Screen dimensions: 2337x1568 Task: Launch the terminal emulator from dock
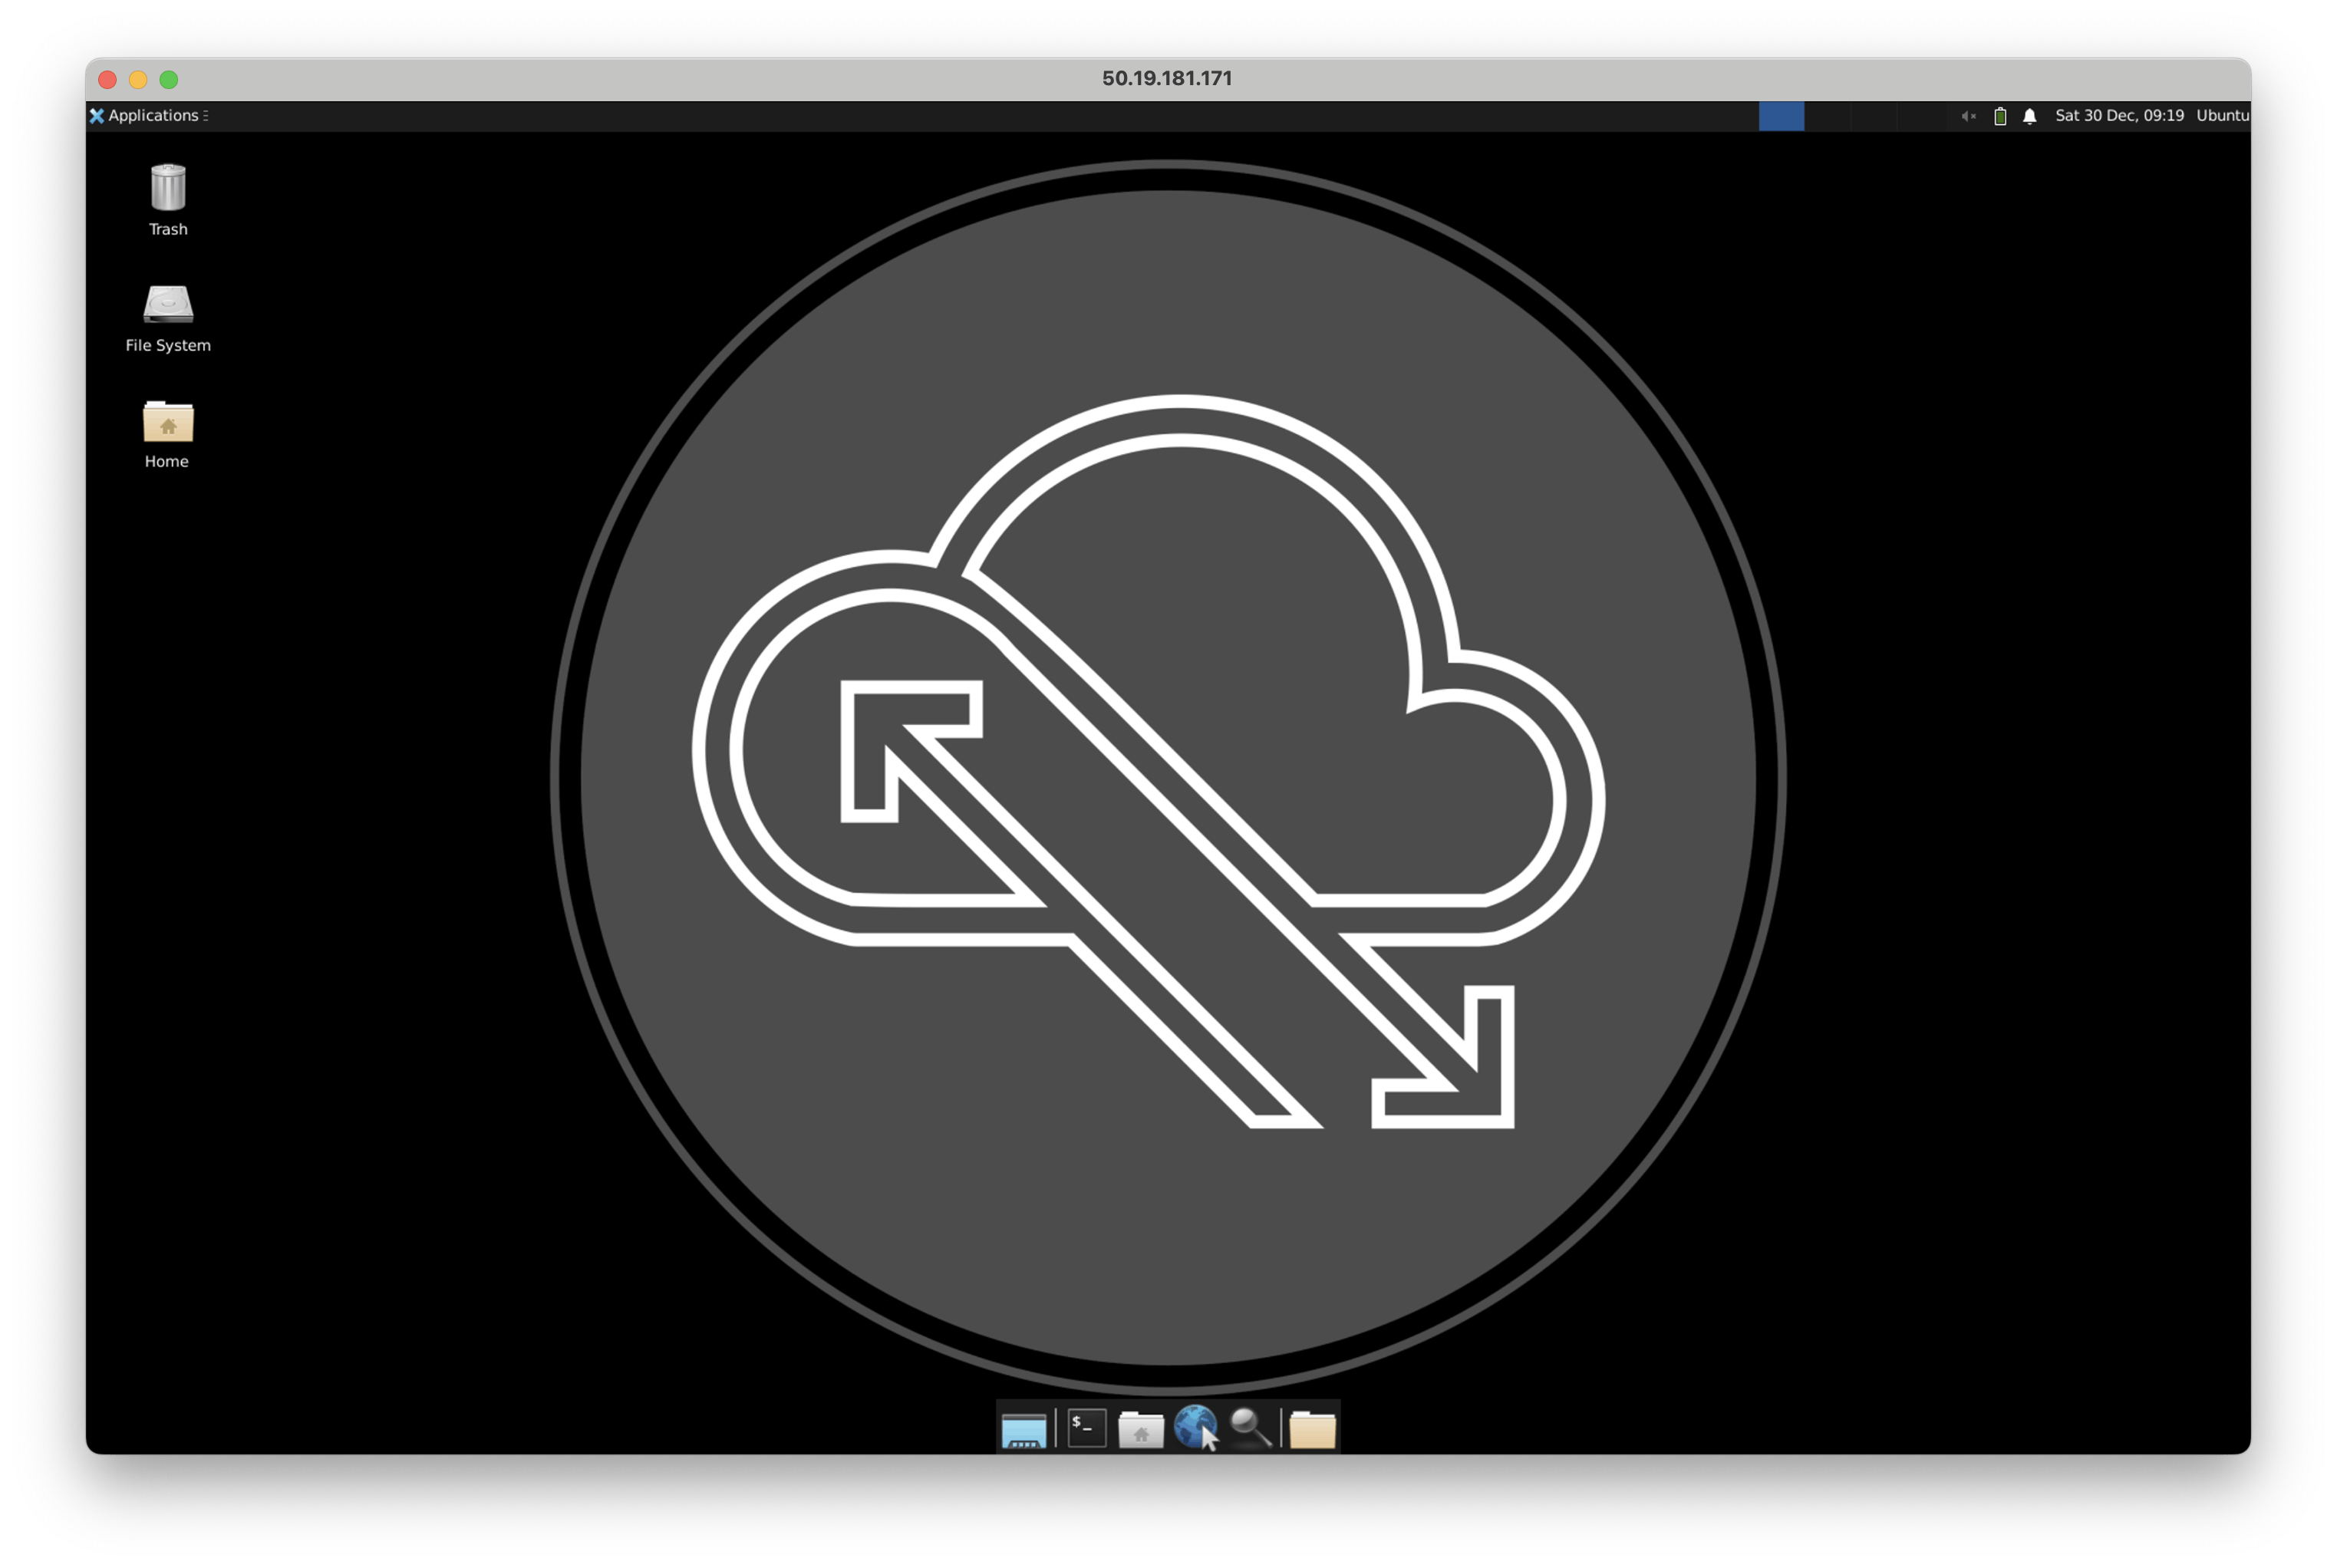coord(1086,1428)
